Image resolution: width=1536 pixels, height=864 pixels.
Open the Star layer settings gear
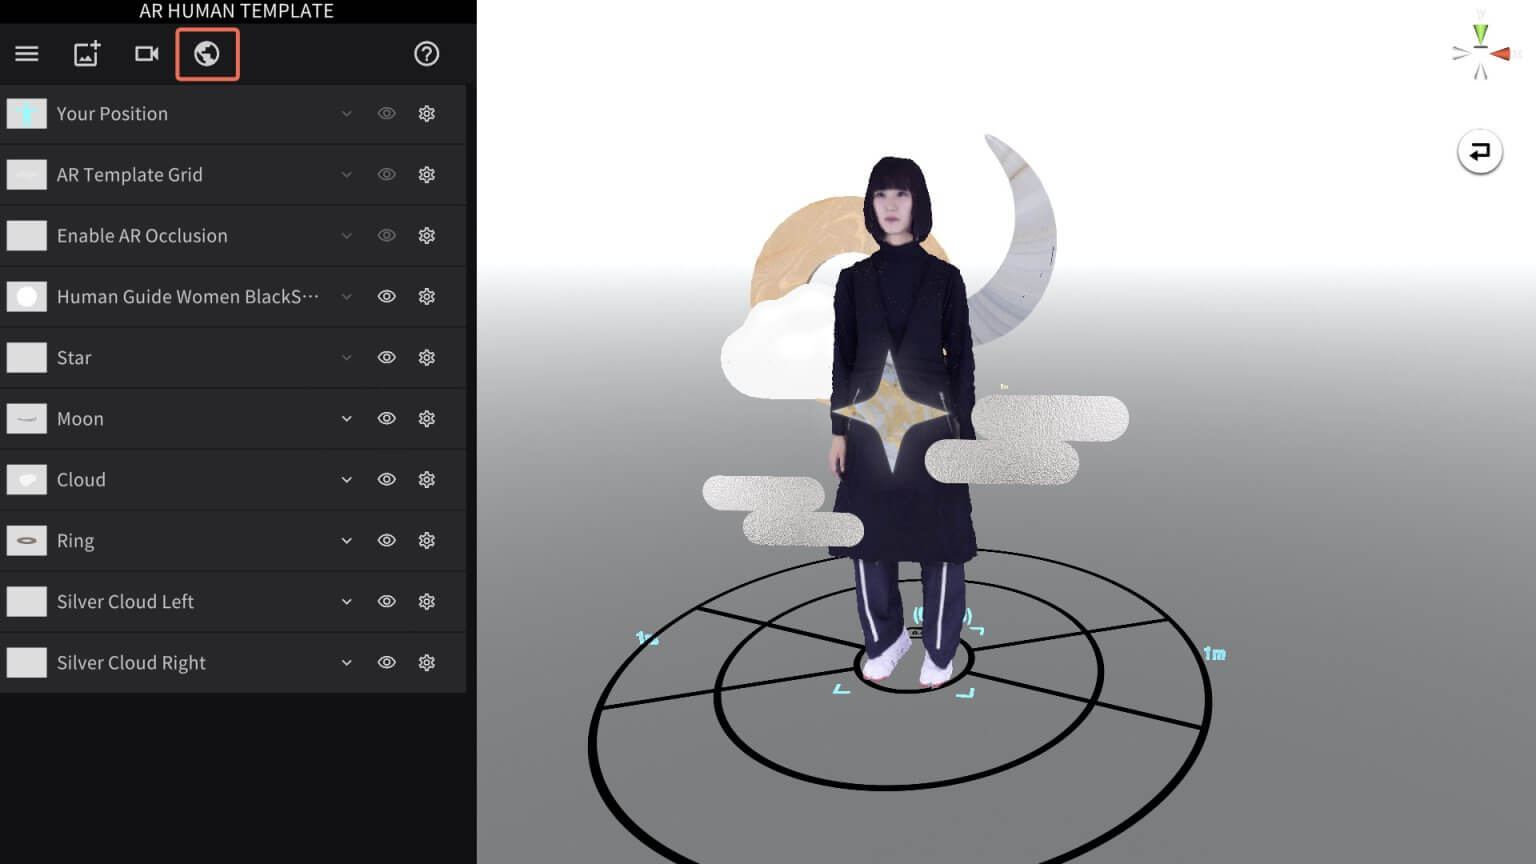(x=427, y=357)
